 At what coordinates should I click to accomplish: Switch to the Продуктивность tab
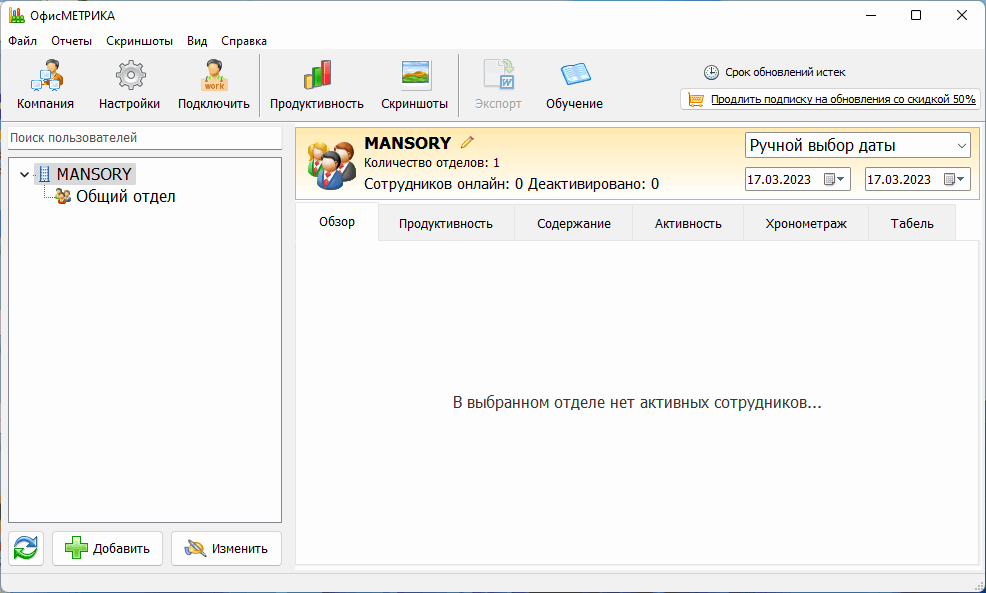coord(446,223)
